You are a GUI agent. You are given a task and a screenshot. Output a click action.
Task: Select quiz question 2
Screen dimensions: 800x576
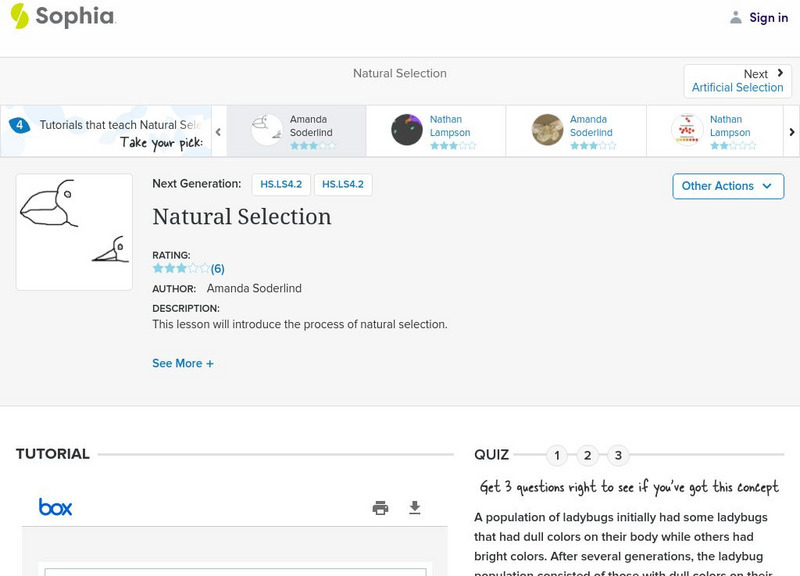point(588,456)
